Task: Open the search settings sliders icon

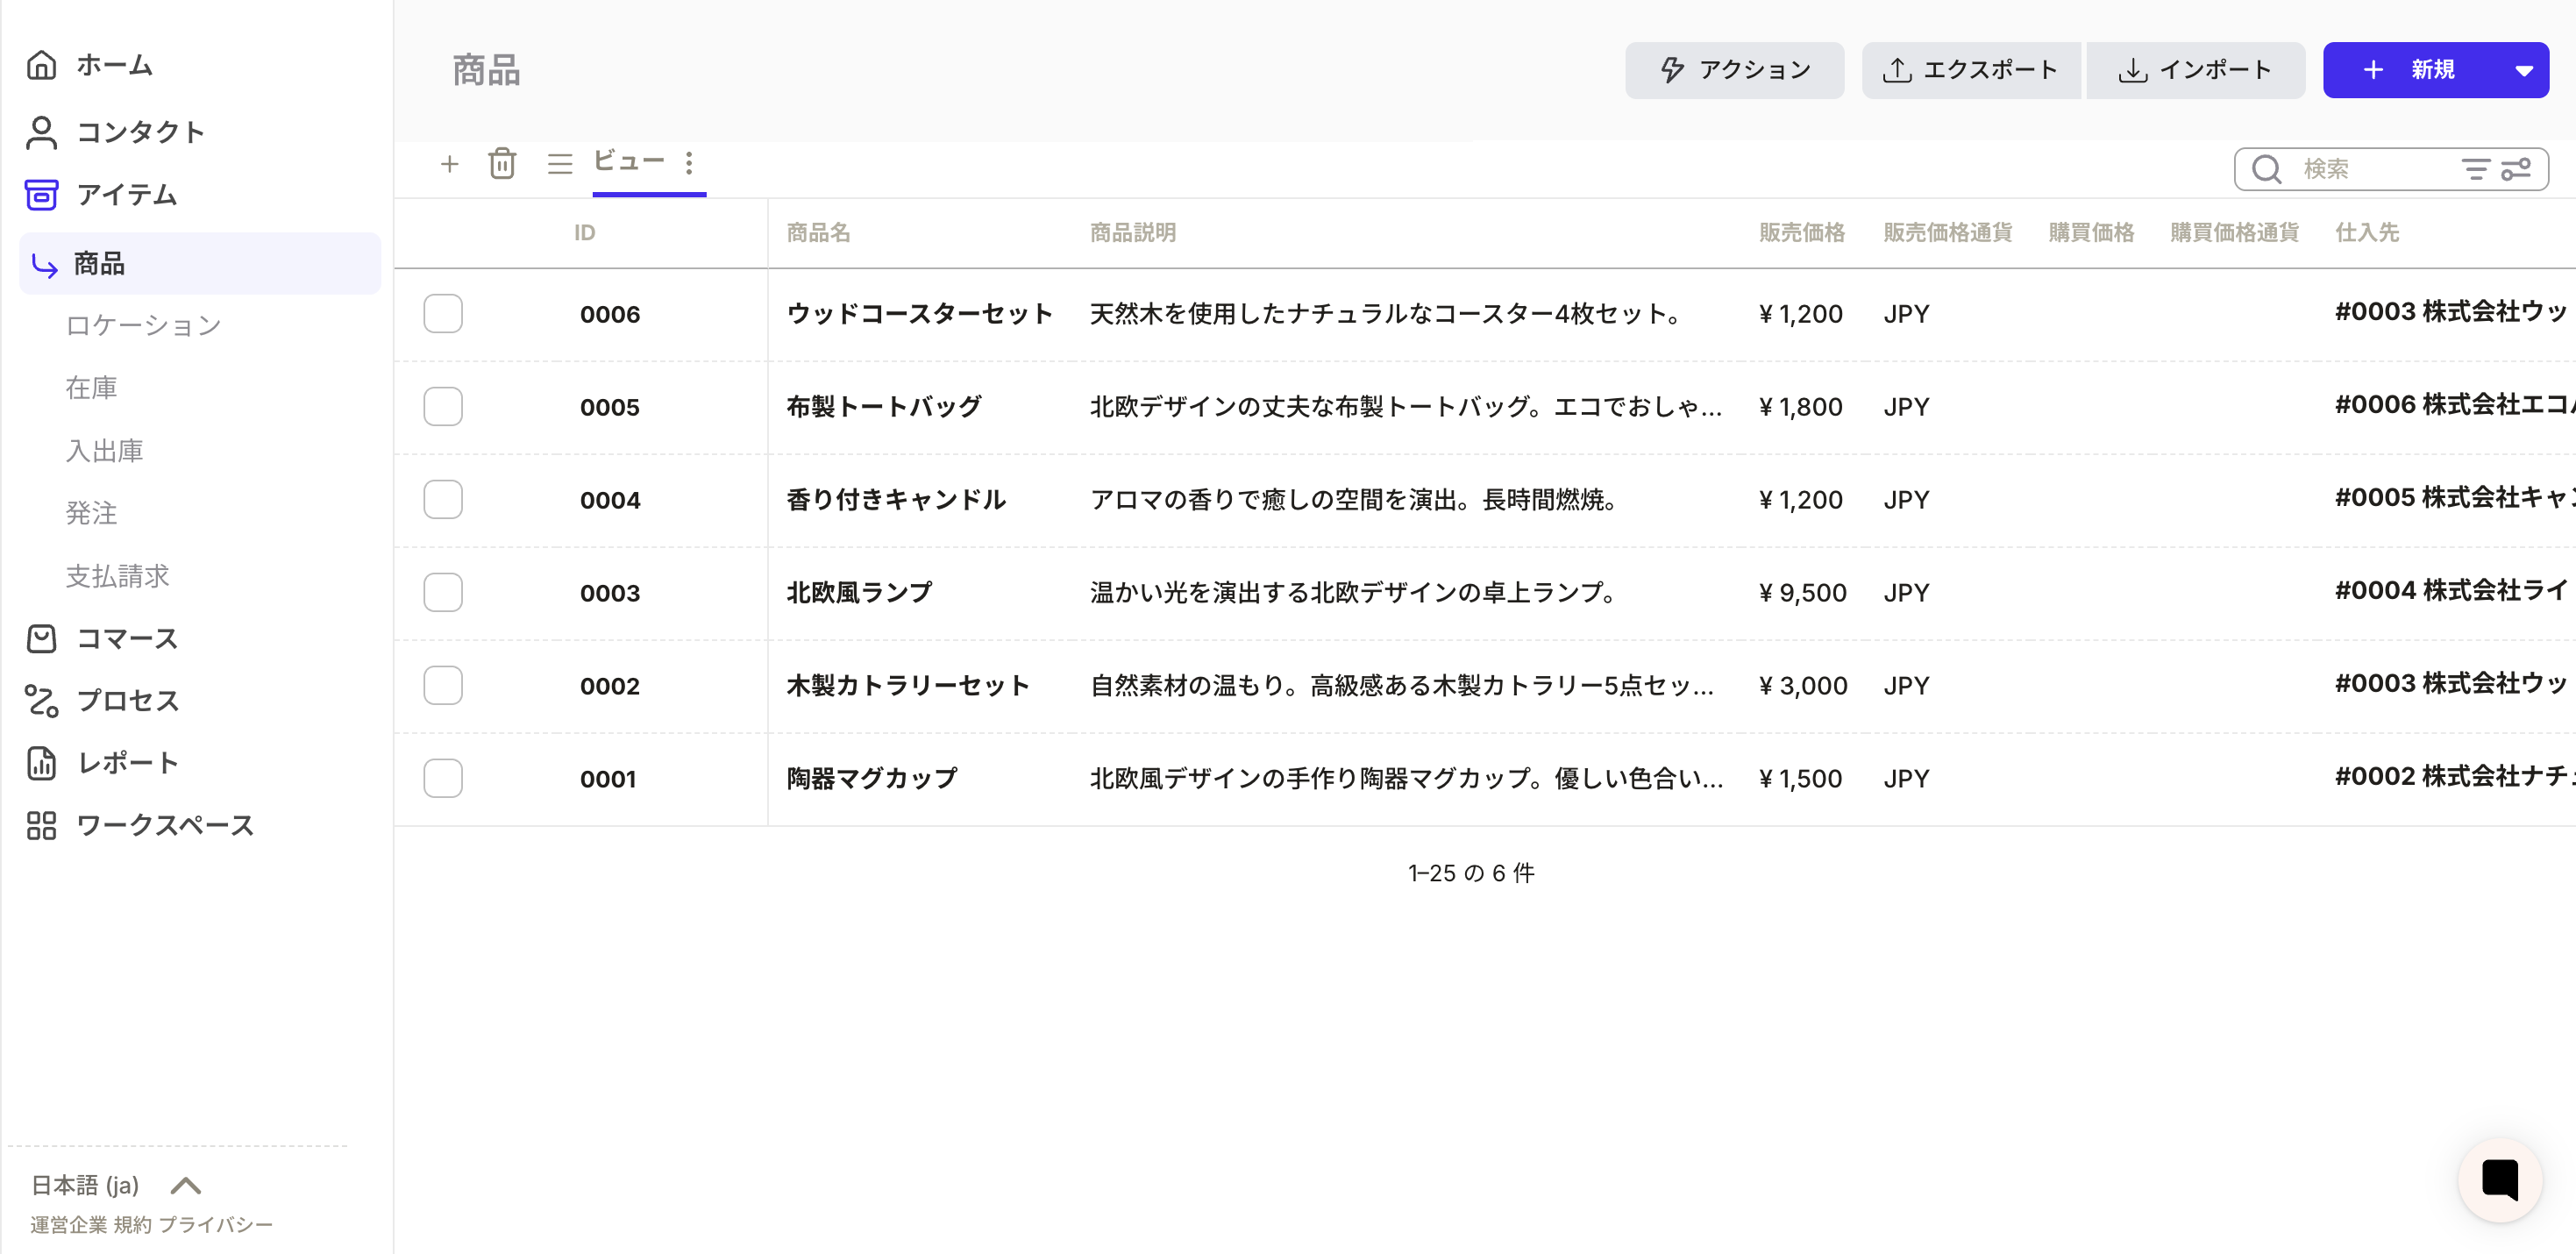Action: 2516,169
